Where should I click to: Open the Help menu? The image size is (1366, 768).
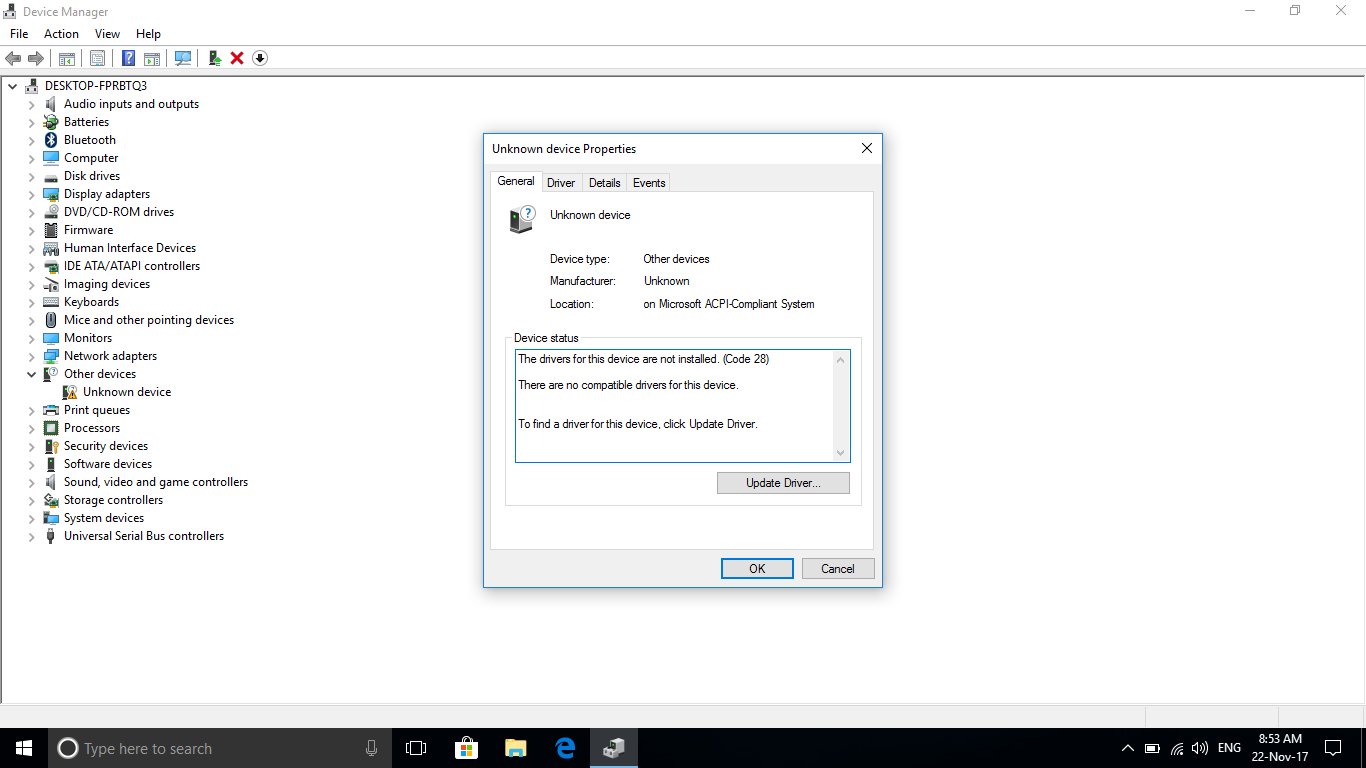(x=148, y=34)
